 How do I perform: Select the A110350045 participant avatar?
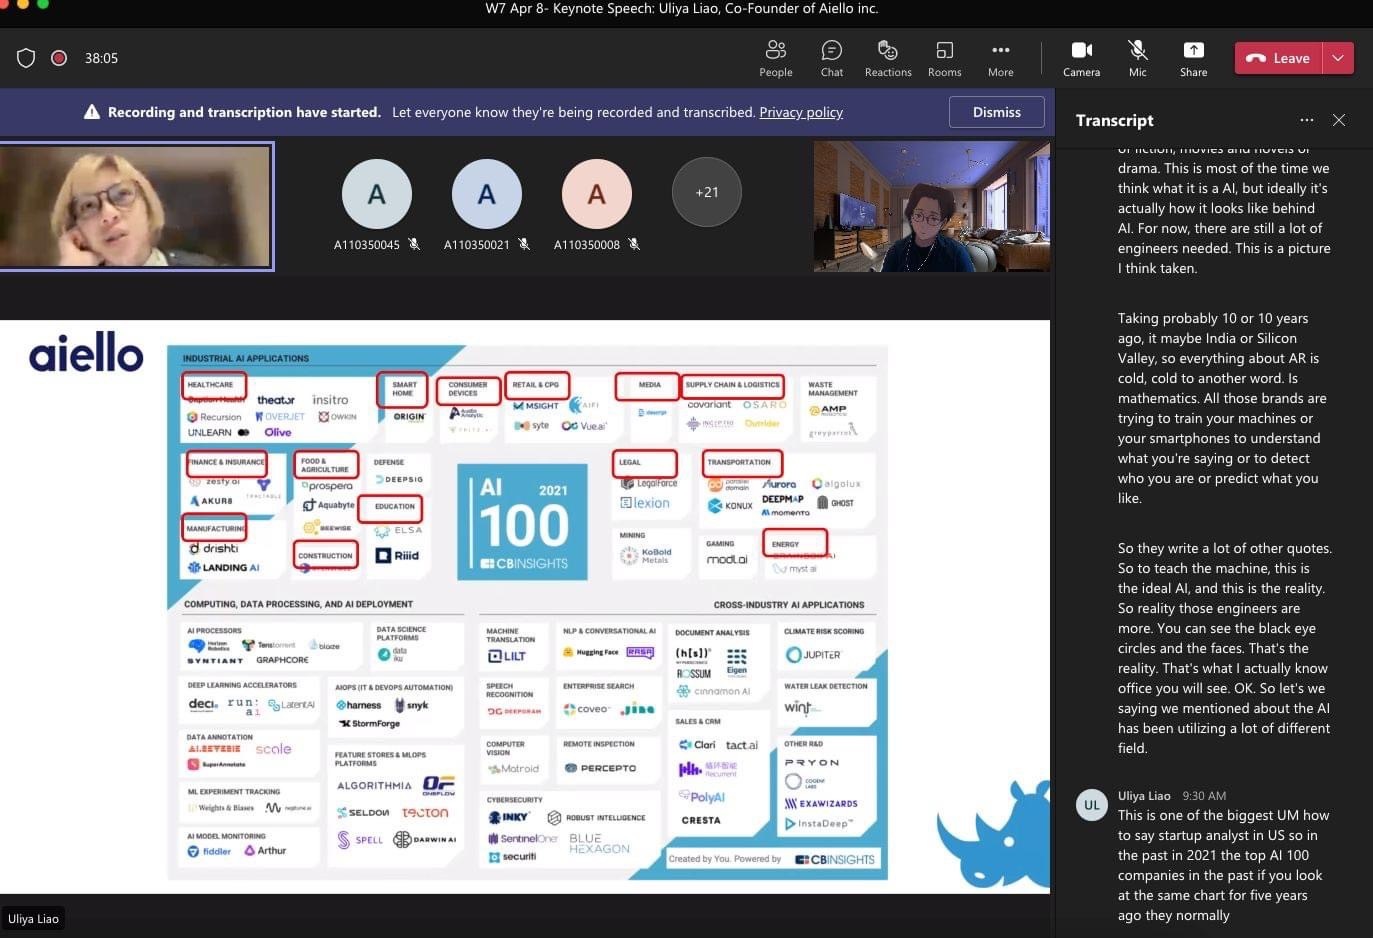pos(376,193)
